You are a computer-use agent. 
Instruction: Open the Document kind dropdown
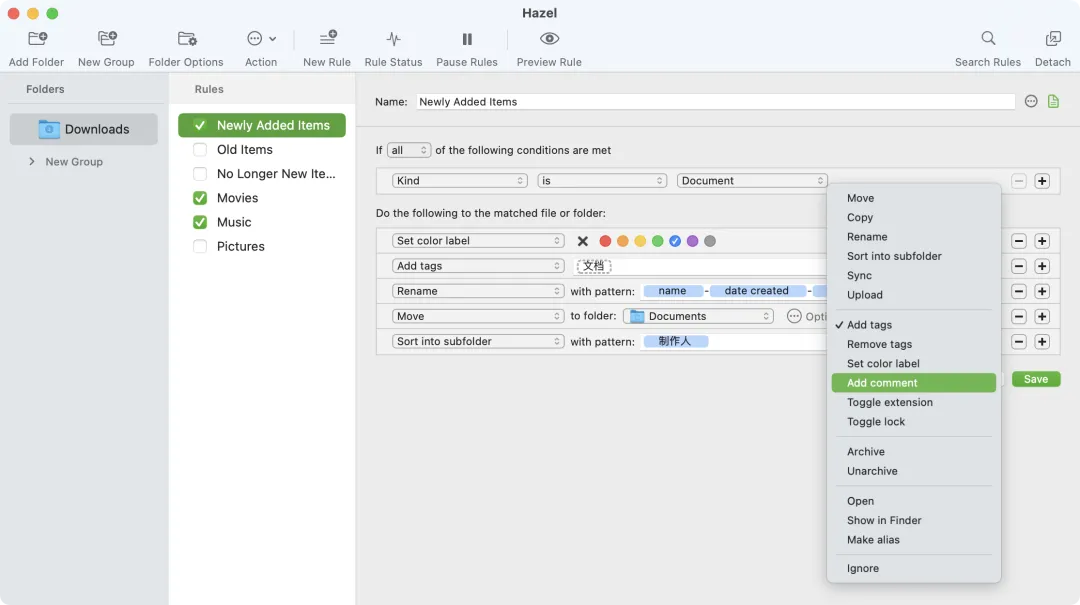[x=752, y=181]
